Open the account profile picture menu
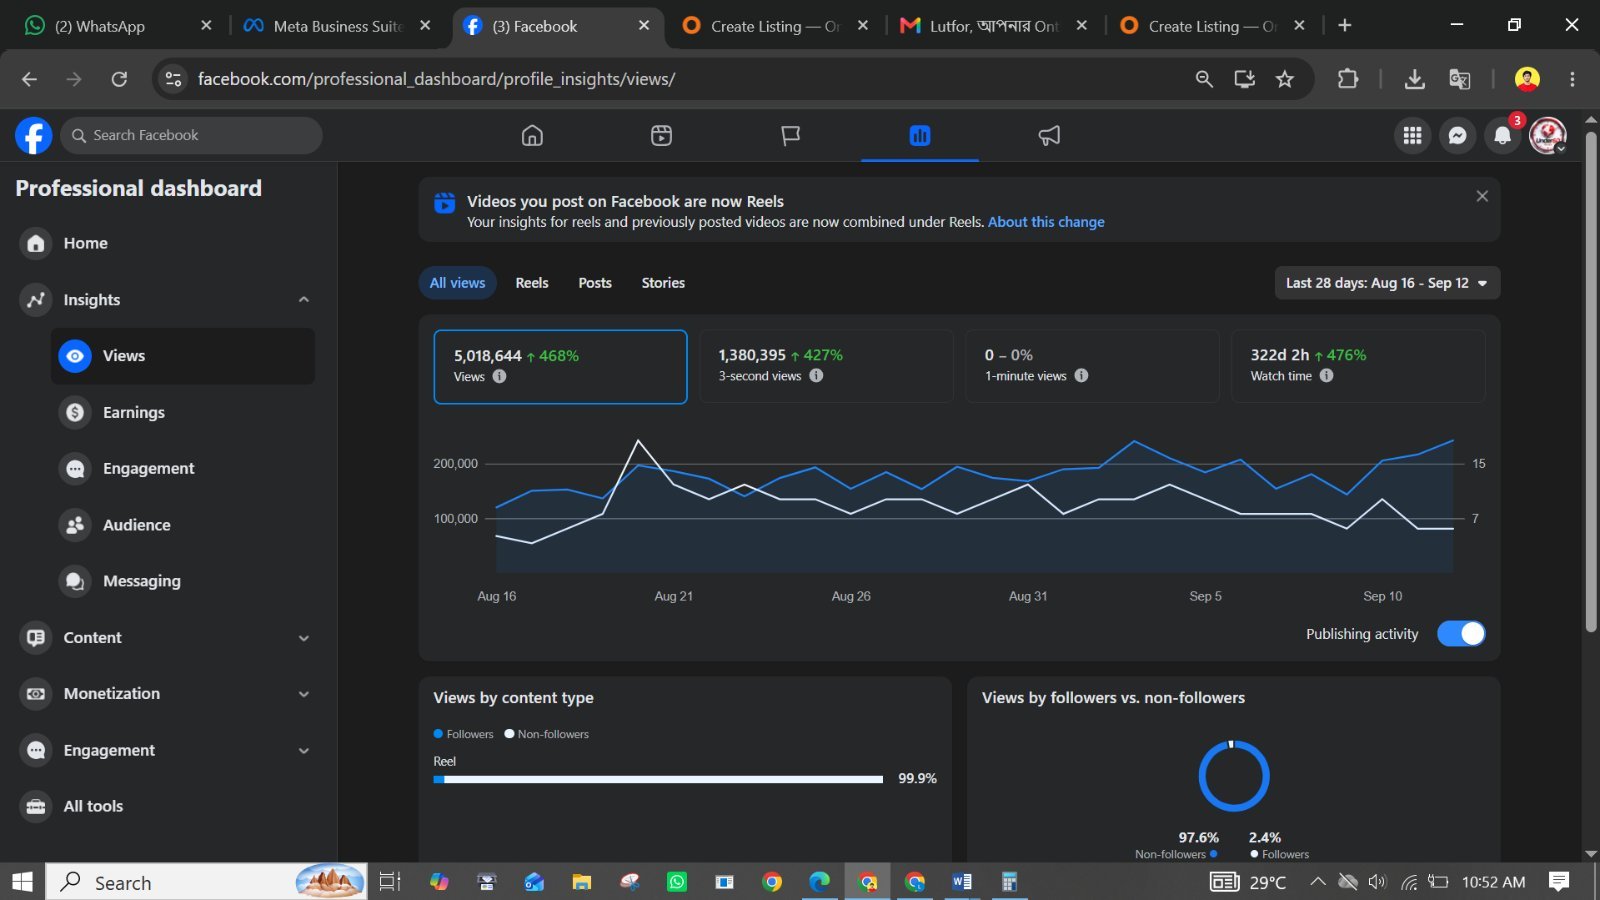 pos(1548,136)
